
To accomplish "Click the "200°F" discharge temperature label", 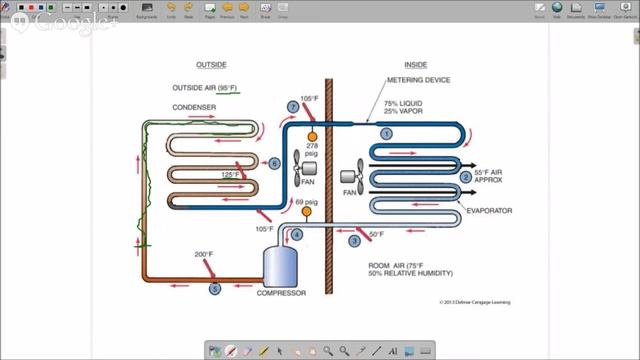I will click(204, 254).
